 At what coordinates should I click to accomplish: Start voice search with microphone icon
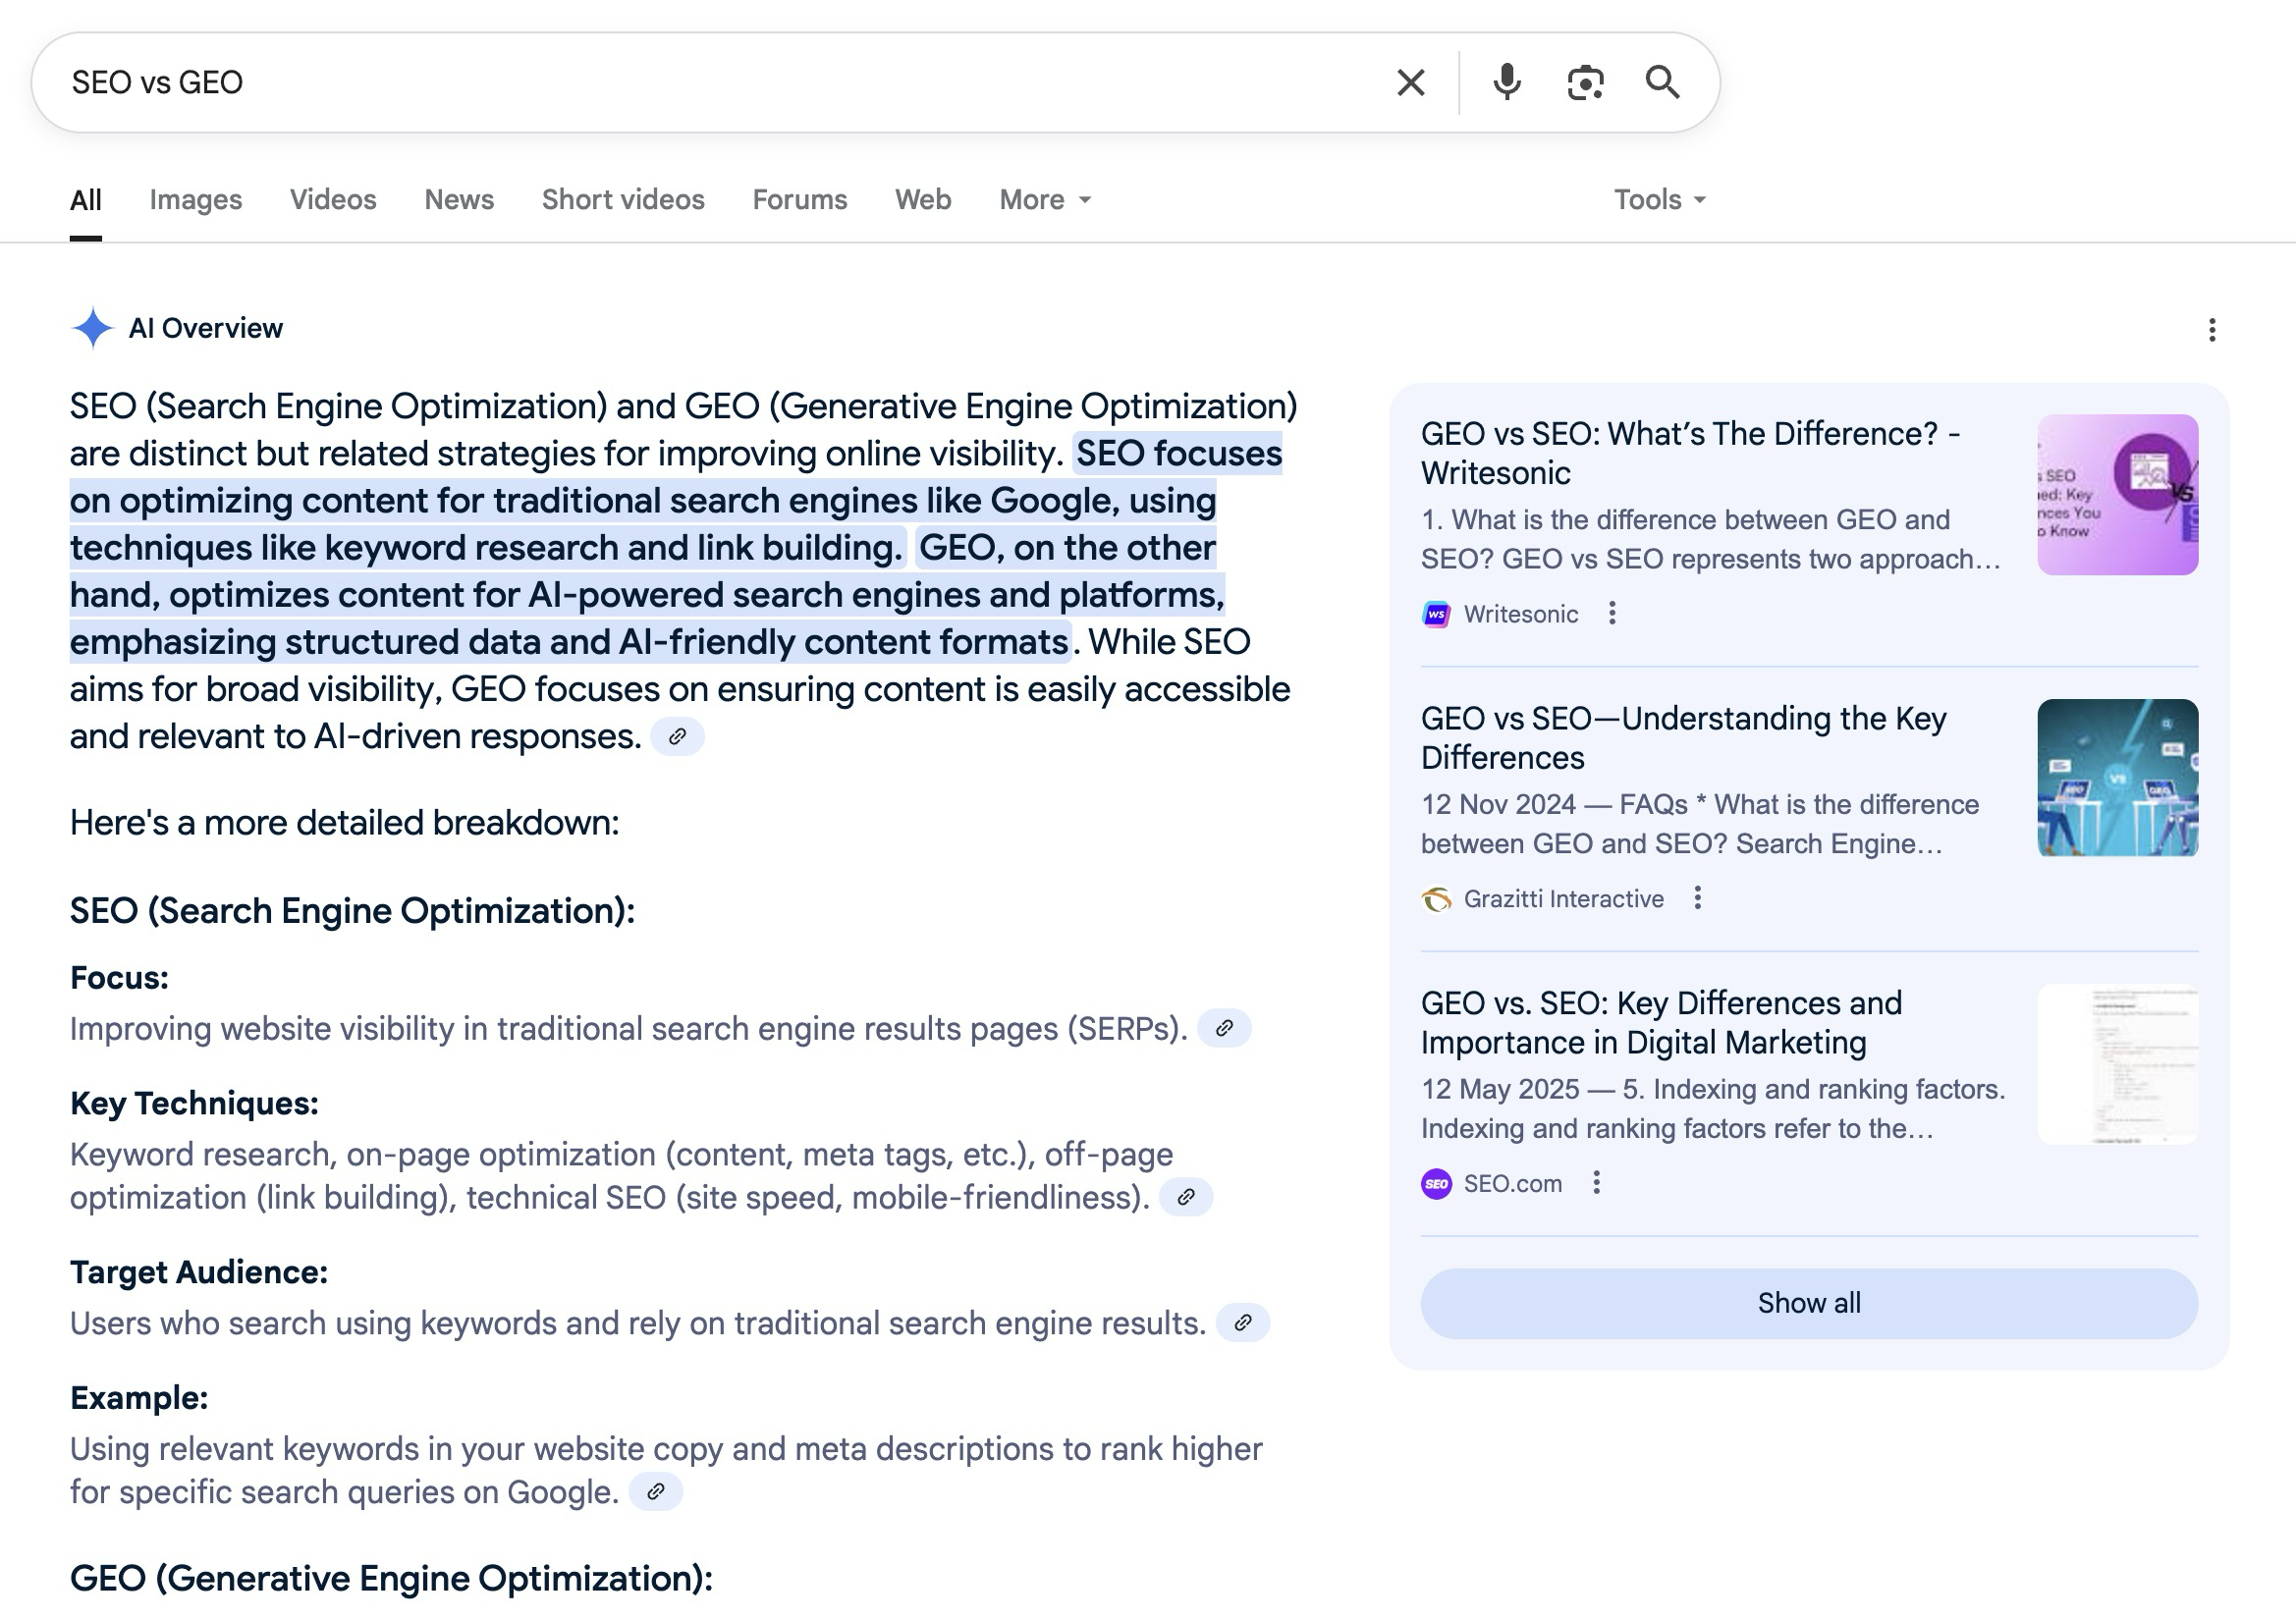(x=1506, y=82)
